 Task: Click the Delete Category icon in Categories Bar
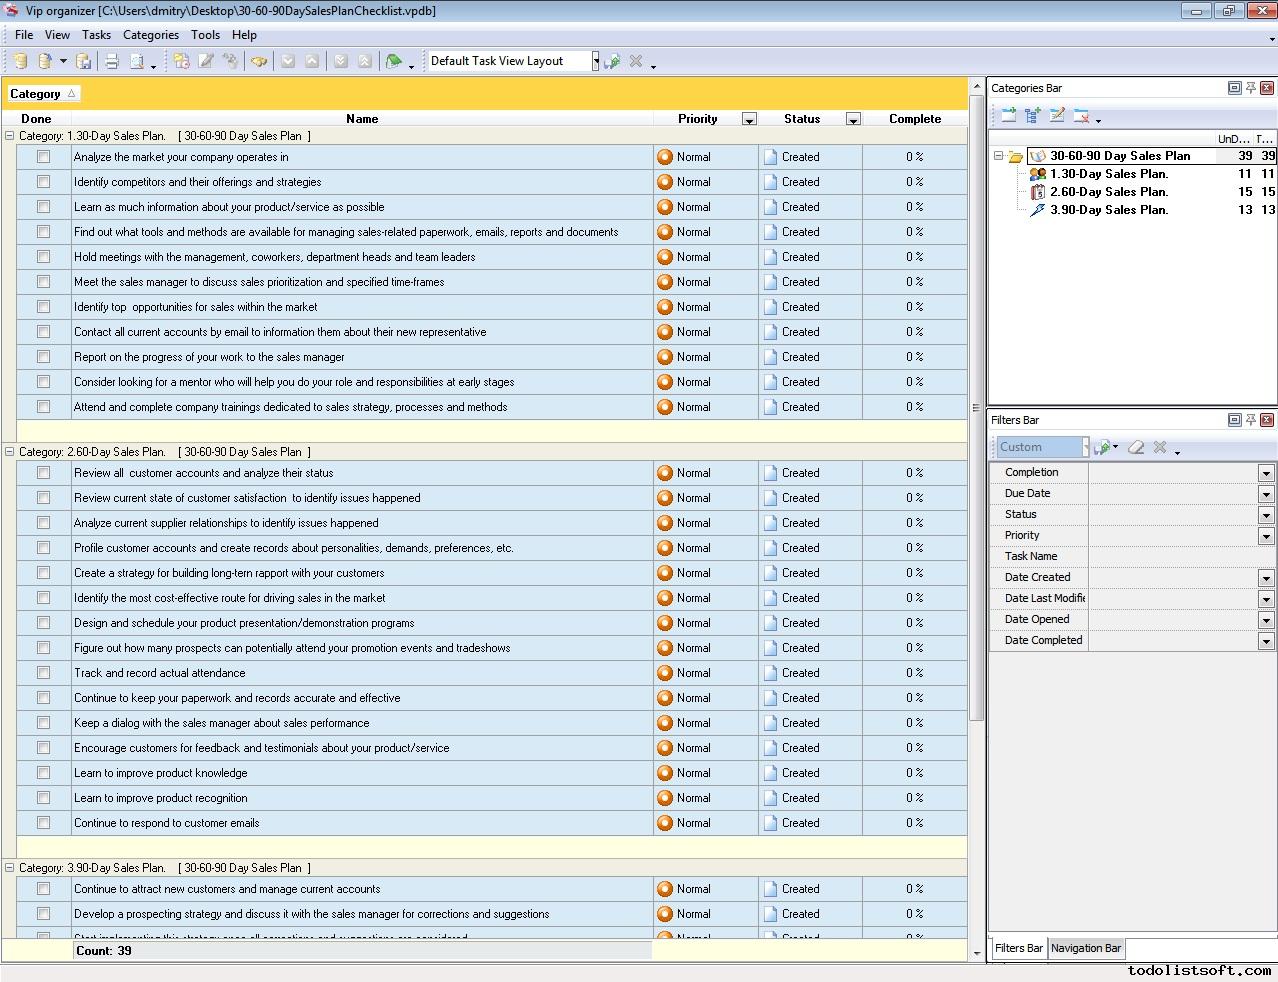coord(1081,116)
